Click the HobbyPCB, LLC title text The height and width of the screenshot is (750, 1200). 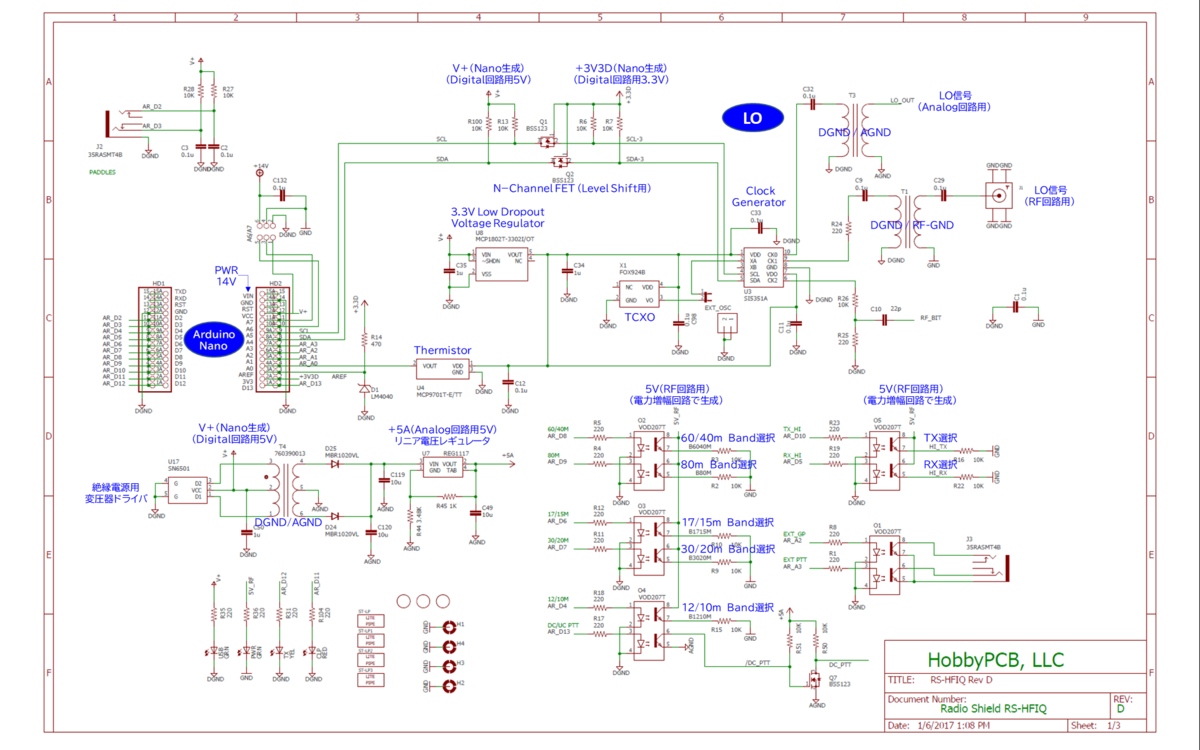pos(995,660)
